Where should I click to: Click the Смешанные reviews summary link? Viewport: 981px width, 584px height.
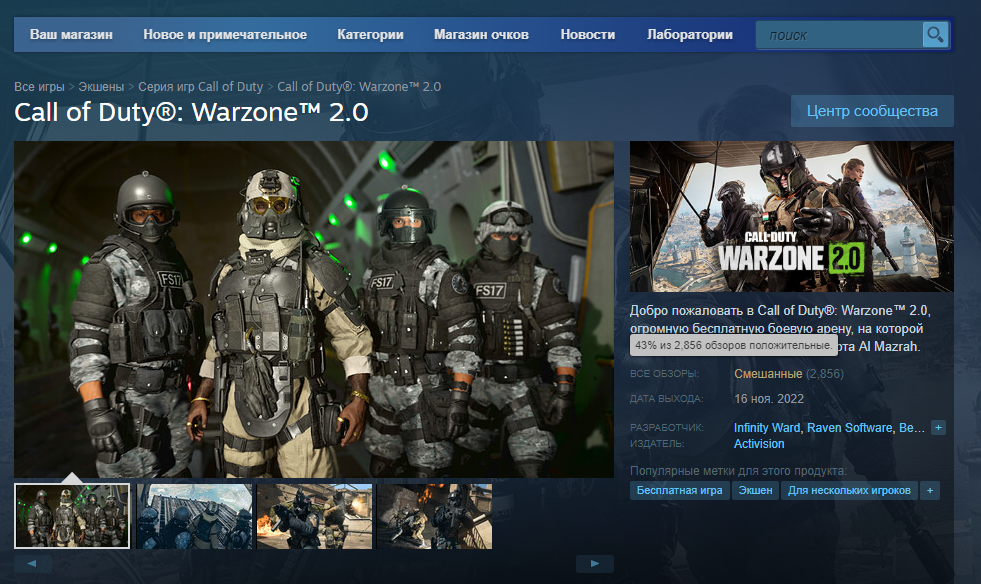pos(768,374)
